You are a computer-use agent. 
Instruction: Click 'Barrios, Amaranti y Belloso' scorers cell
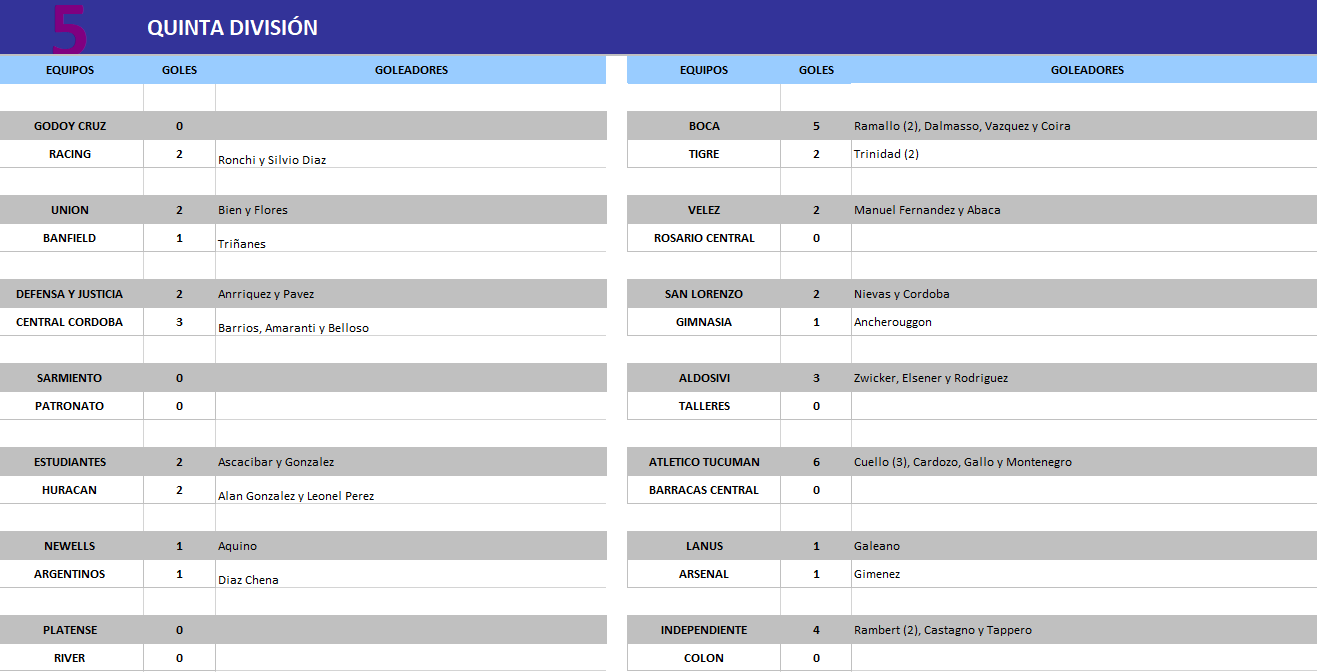411,322
